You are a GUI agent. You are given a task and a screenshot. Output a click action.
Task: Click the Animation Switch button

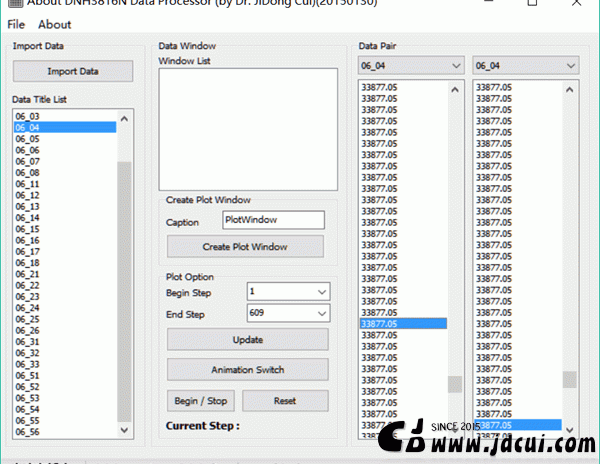point(247,369)
